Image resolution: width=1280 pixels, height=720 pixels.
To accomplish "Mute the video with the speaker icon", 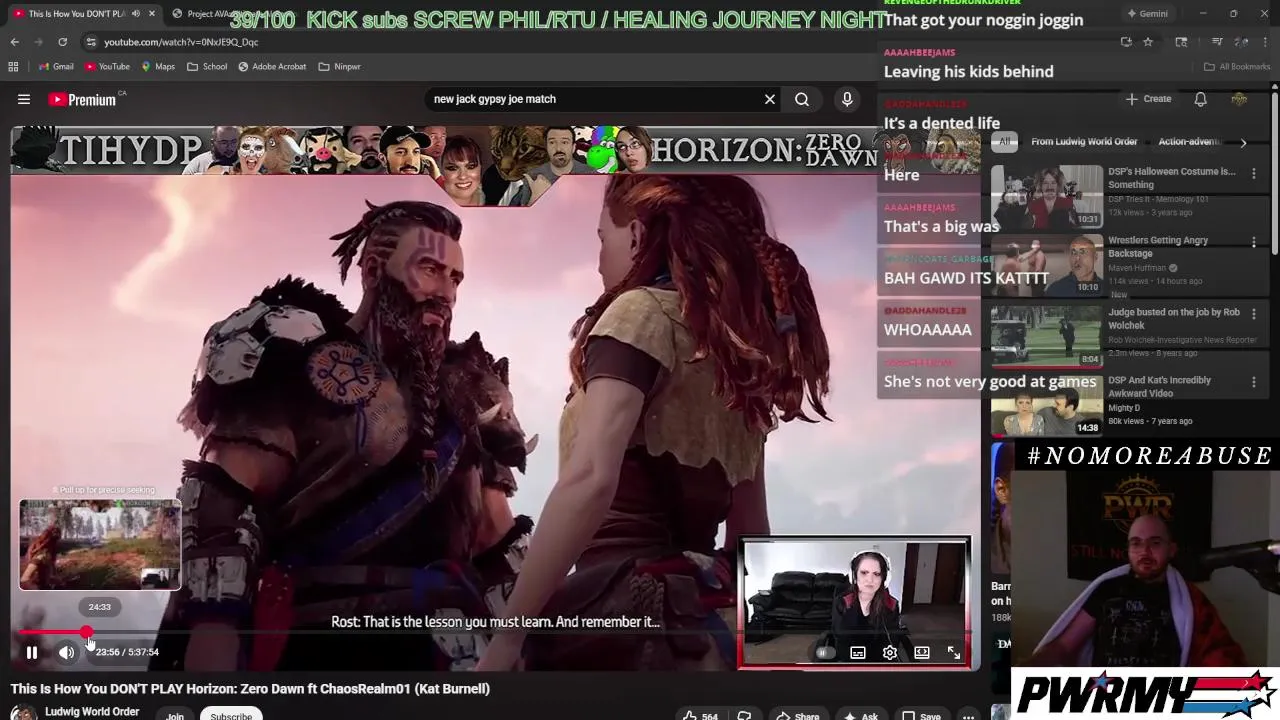I will [66, 652].
